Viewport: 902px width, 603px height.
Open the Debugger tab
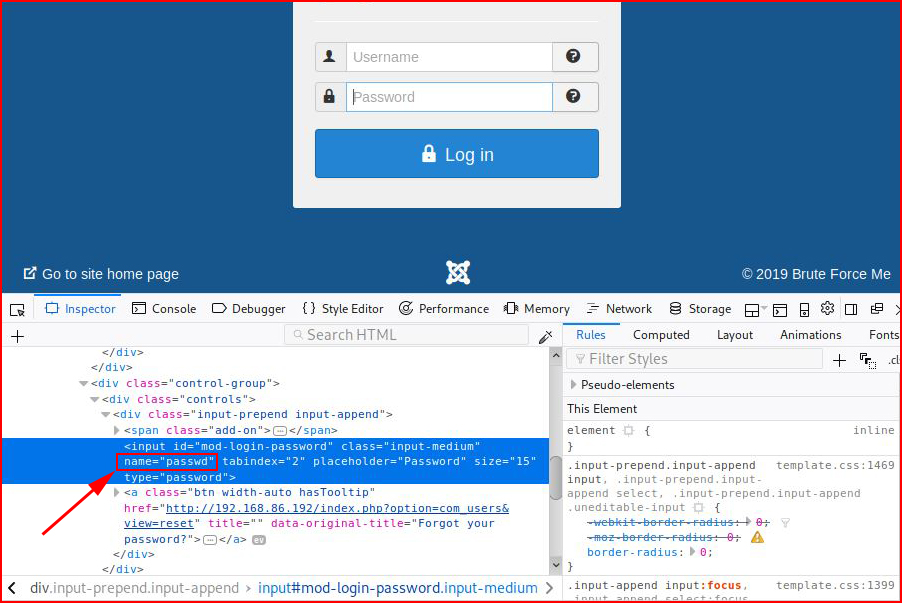point(249,309)
